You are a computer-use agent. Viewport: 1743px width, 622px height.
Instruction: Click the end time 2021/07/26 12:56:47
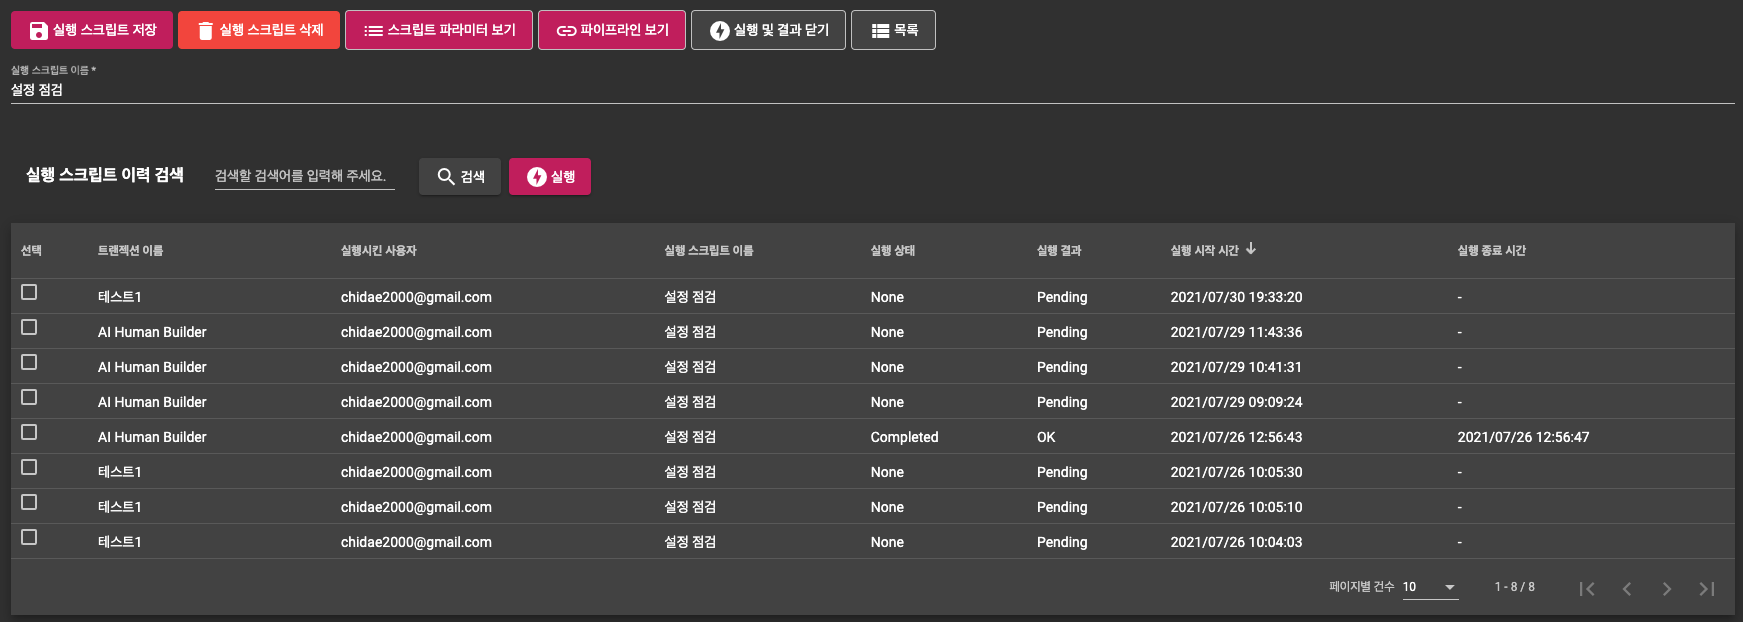tap(1523, 437)
